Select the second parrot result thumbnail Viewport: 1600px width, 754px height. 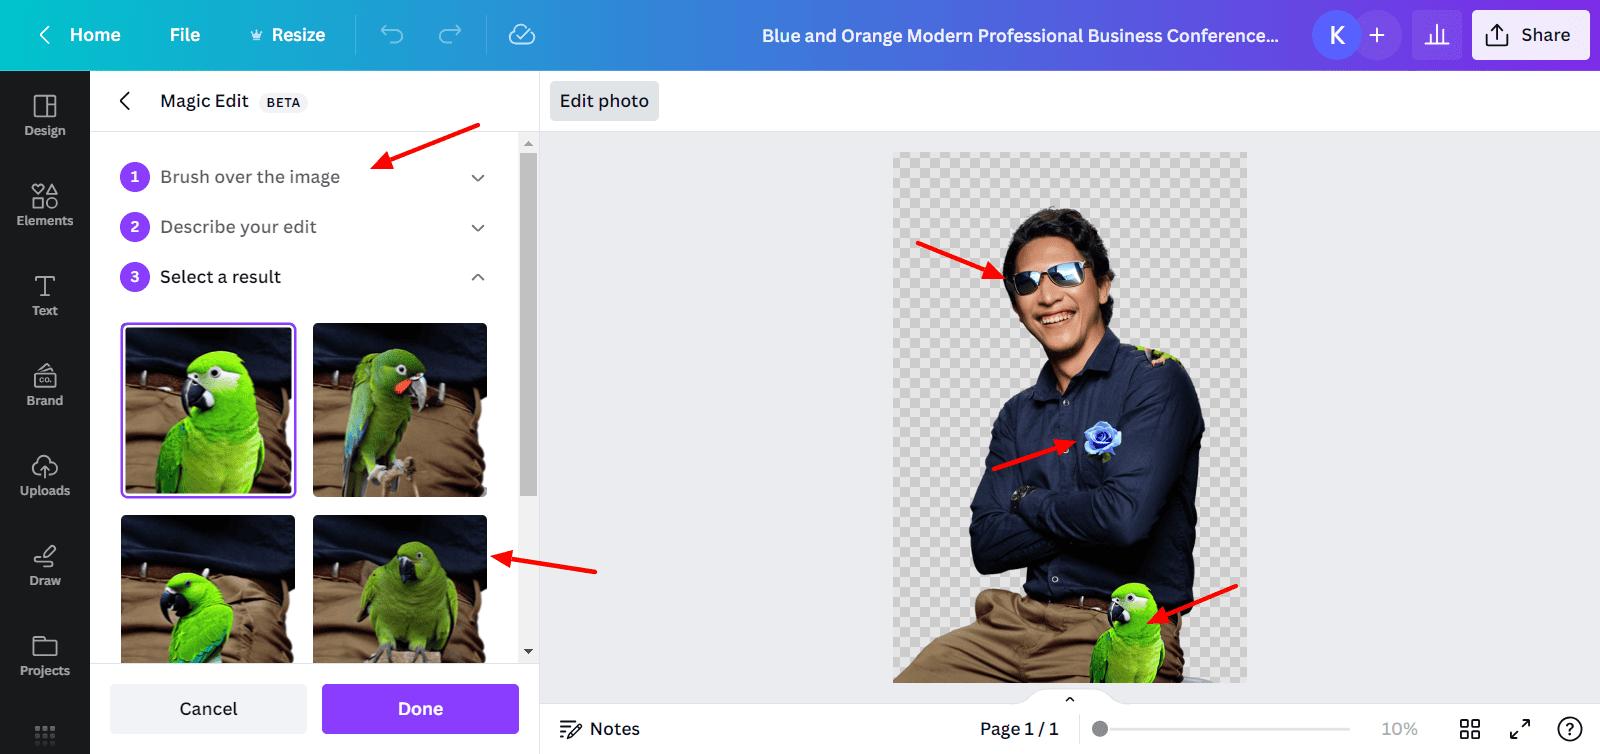[400, 410]
